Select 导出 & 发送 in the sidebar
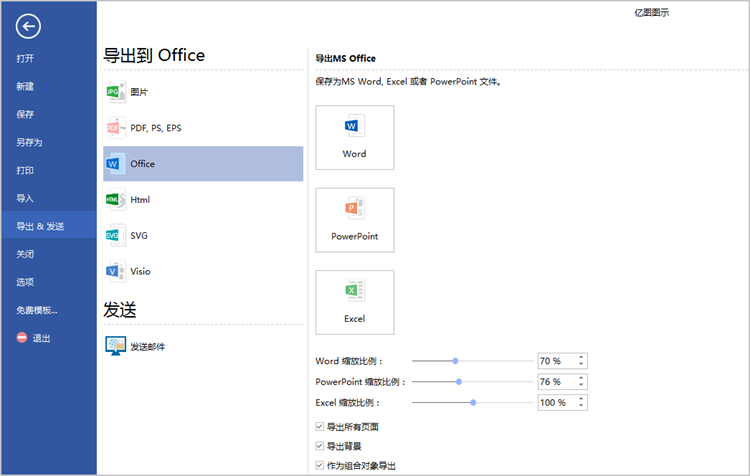Image resolution: width=750 pixels, height=476 pixels. coord(49,226)
